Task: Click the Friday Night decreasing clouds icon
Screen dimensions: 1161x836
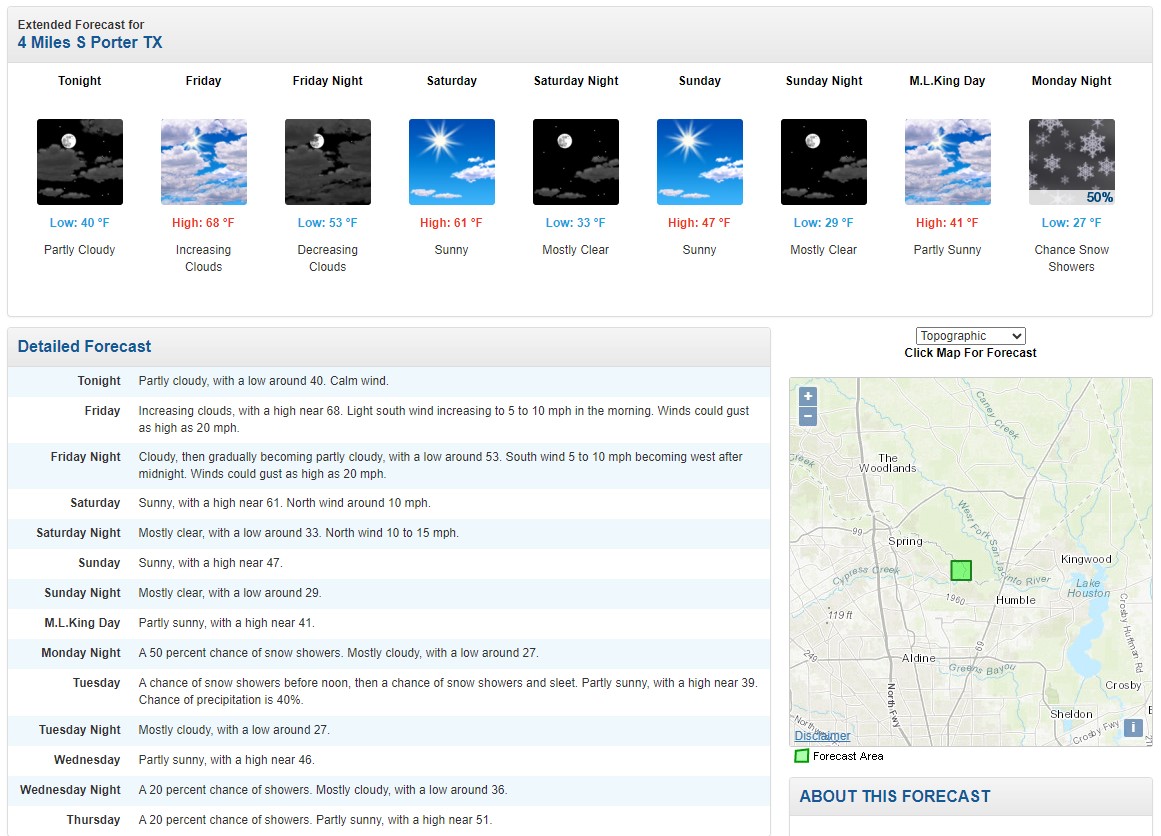Action: coord(328,162)
